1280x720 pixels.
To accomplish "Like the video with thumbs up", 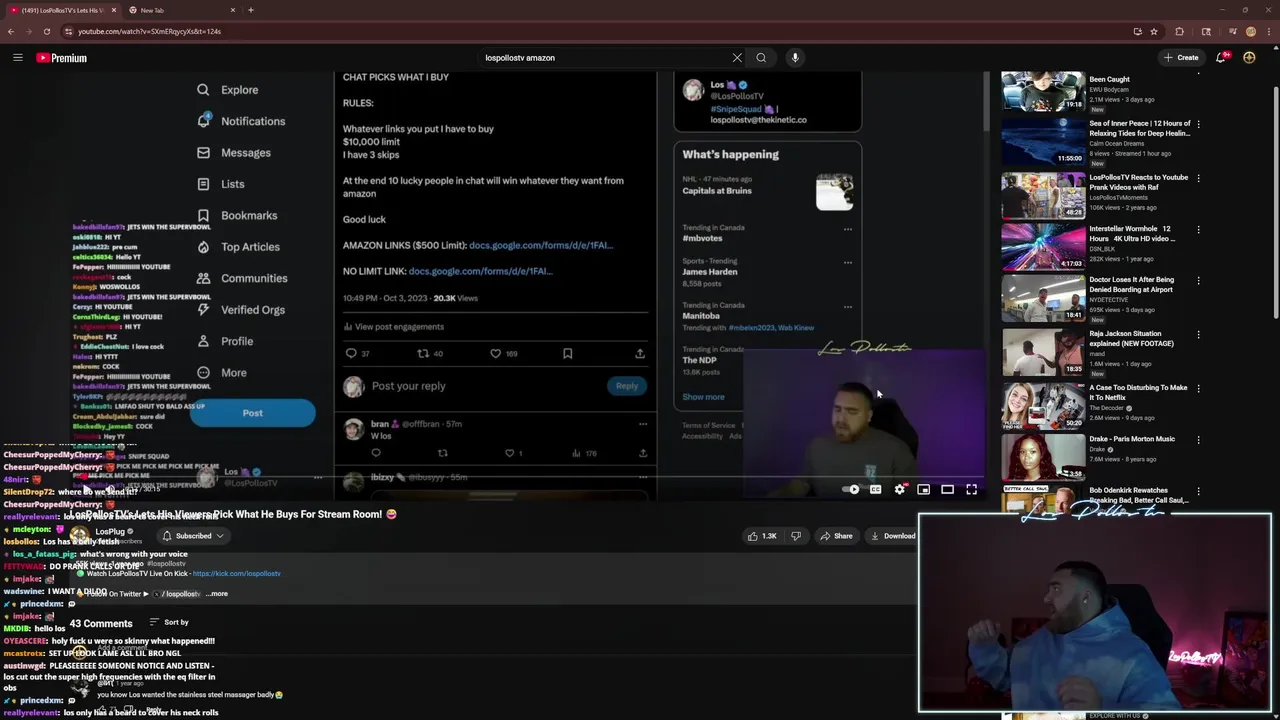I will 762,536.
